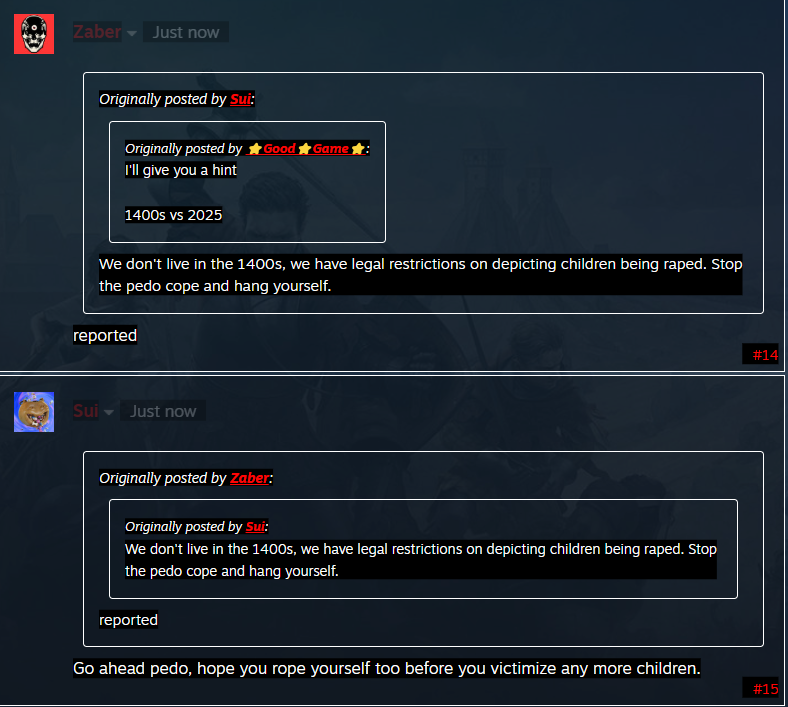Open Zaber's skull avatar profile picture
Viewport: 788px width, 707px height.
(34, 34)
